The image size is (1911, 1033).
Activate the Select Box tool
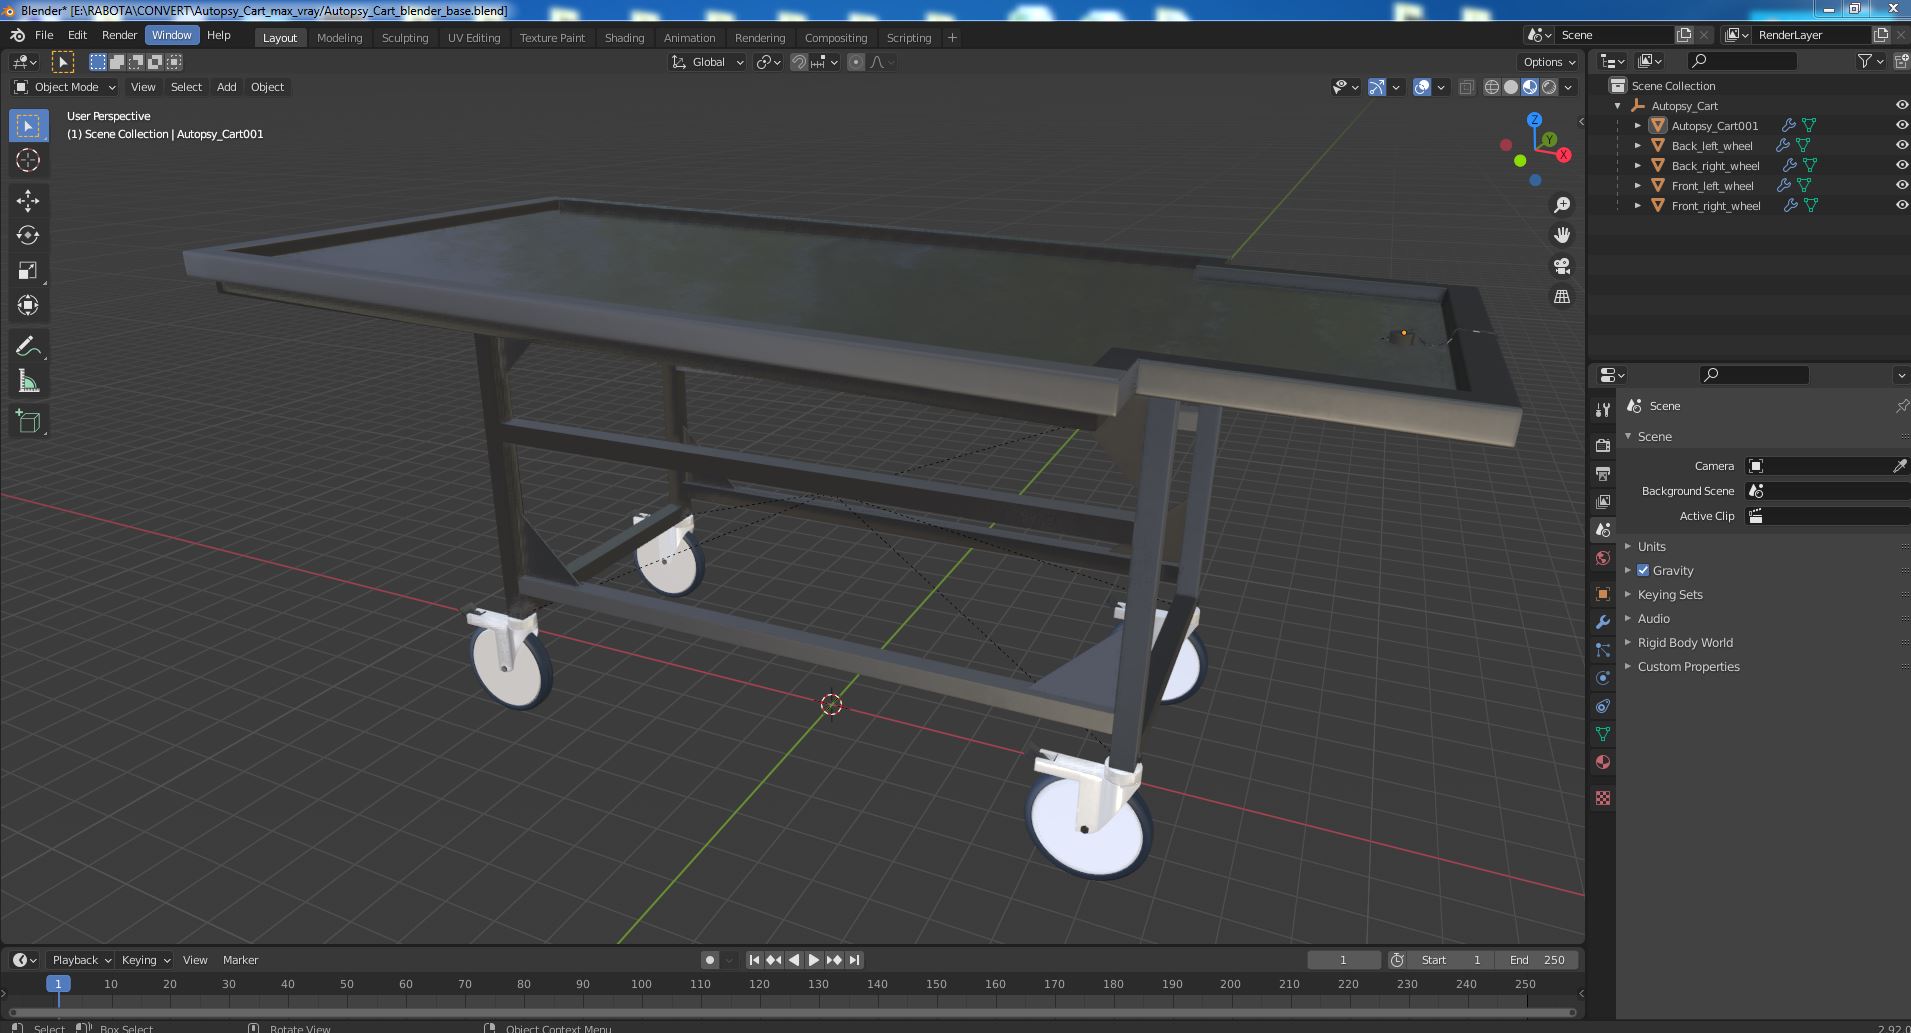click(28, 125)
